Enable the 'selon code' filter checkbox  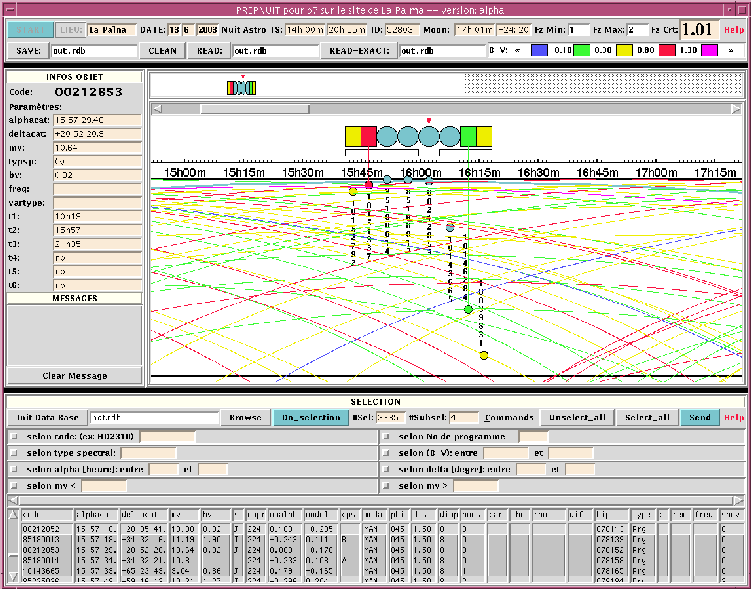pyautogui.click(x=14, y=437)
